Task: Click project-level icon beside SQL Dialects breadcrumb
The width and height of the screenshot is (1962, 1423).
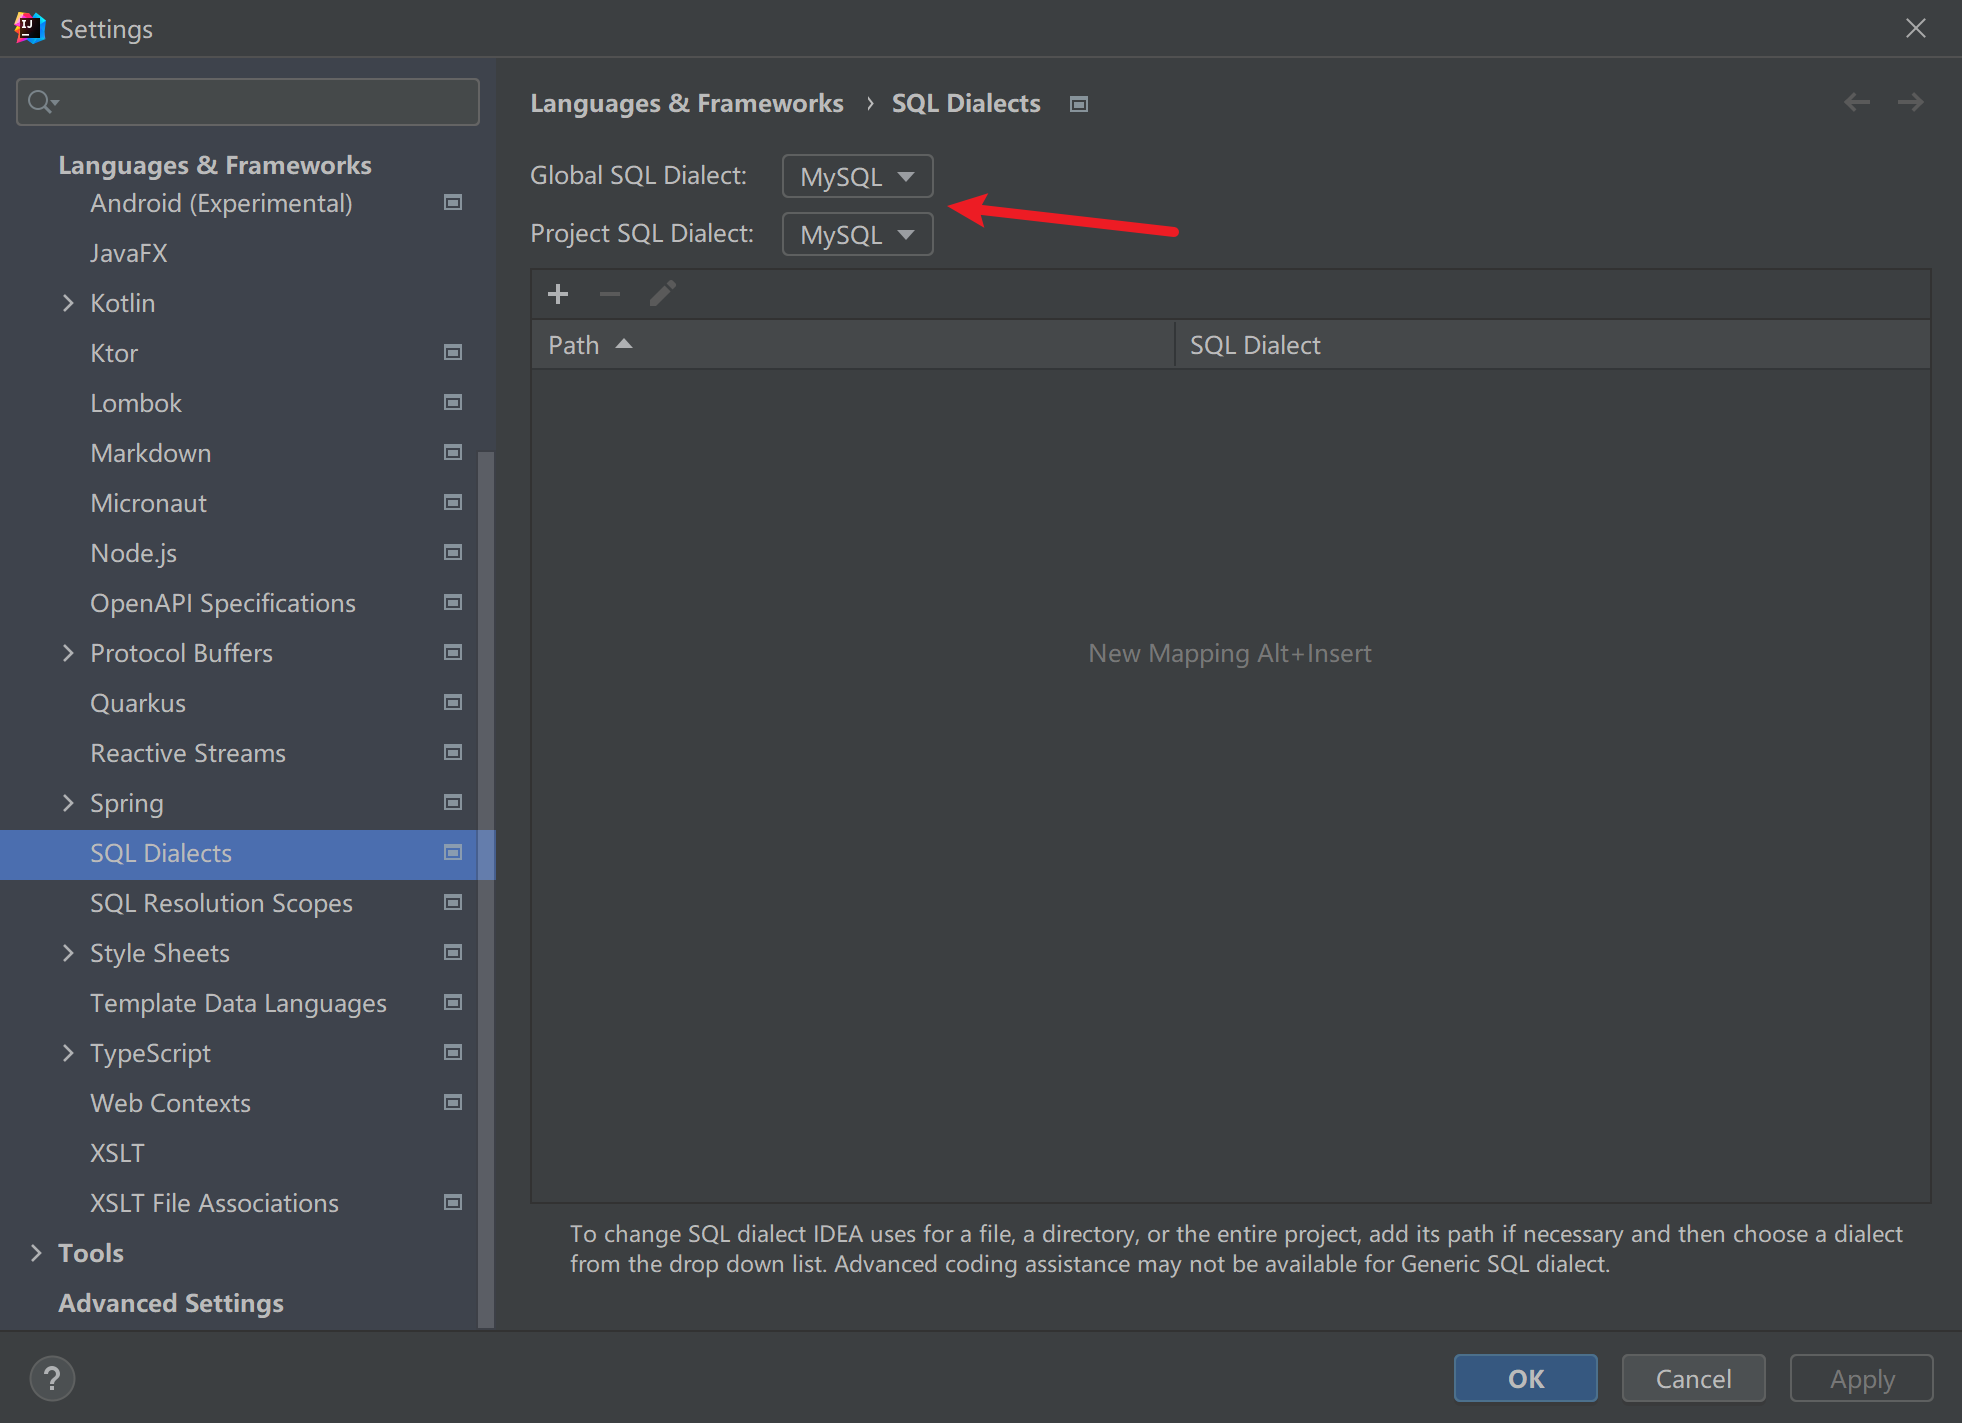Action: click(x=1078, y=104)
